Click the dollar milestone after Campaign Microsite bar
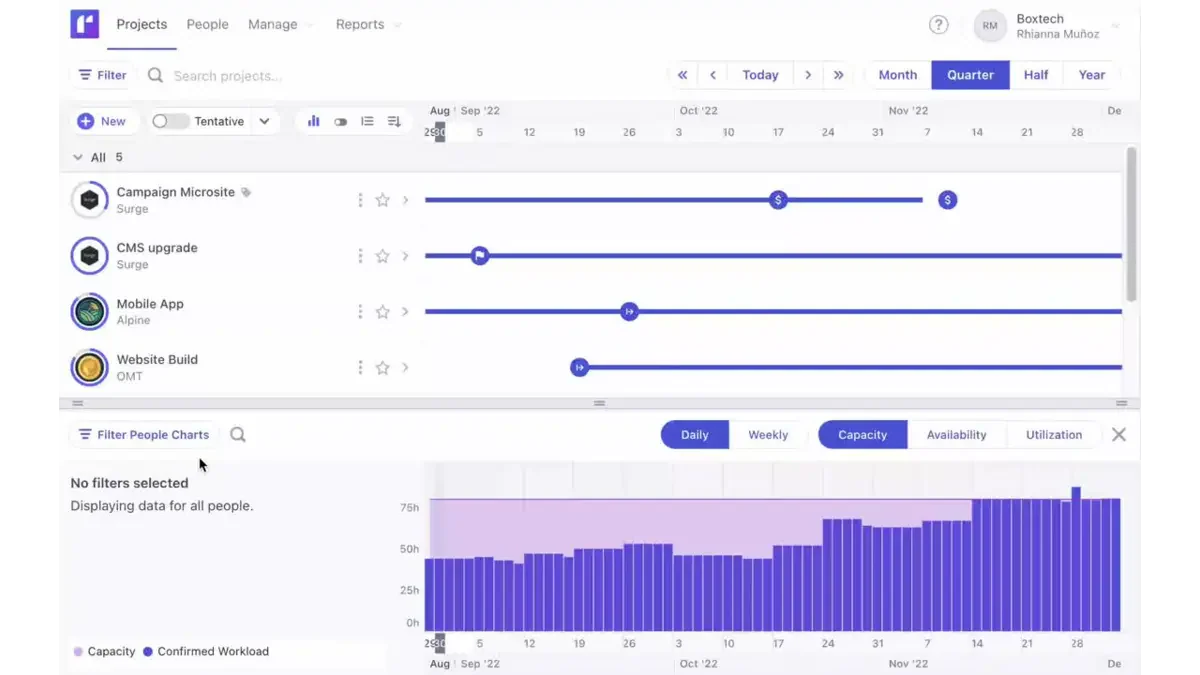 947,200
